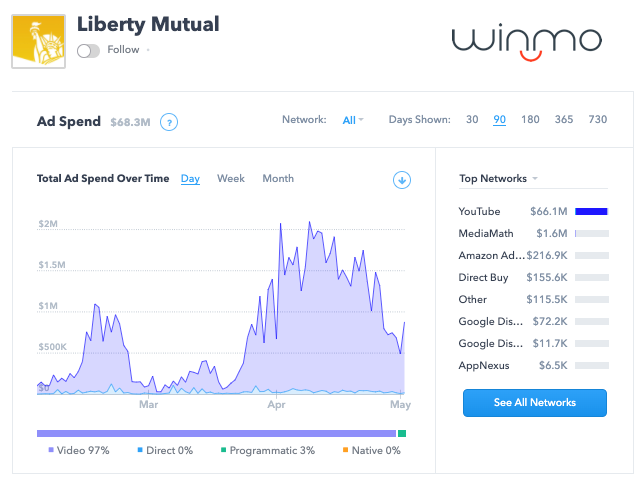Set days shown to 730
Viewport: 638px width, 482px height.
point(598,120)
